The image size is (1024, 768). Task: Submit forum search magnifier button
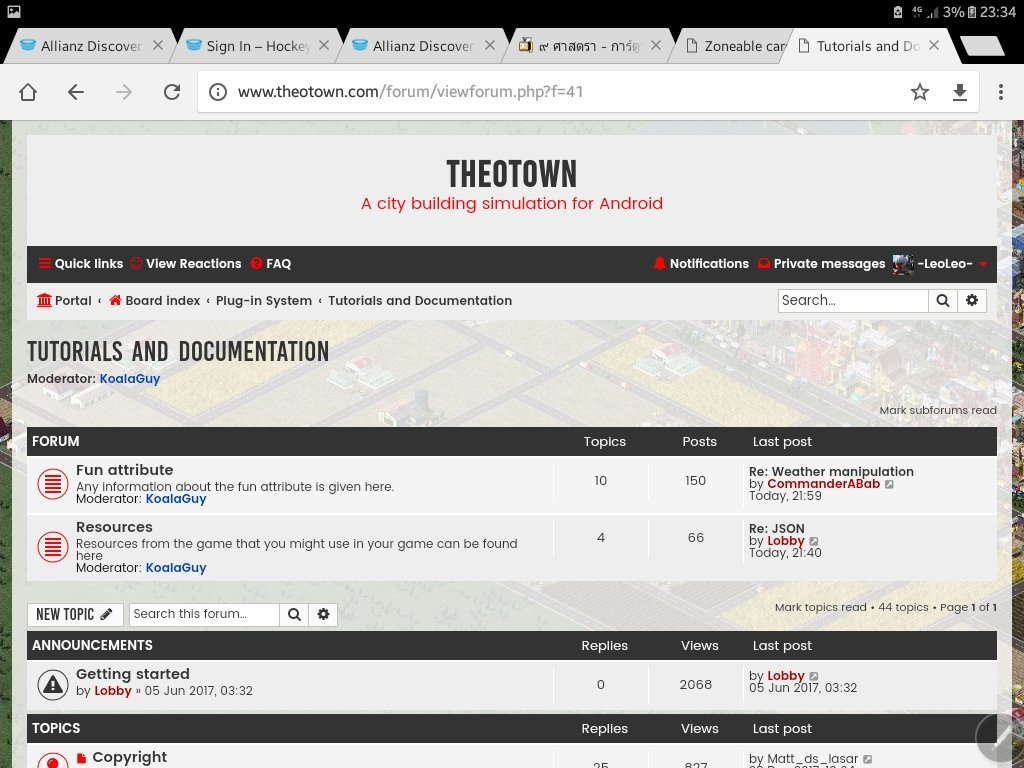(295, 615)
